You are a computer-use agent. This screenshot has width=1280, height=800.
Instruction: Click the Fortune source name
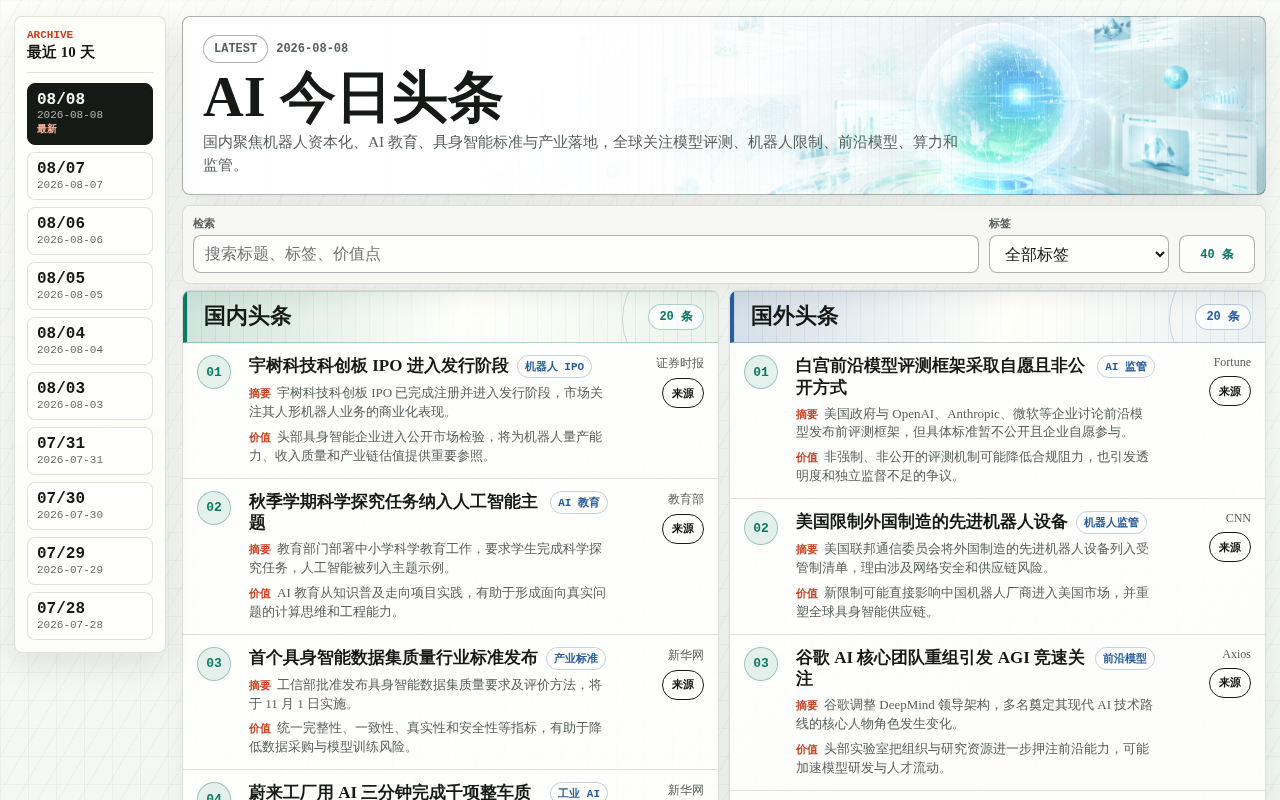pos(1232,362)
